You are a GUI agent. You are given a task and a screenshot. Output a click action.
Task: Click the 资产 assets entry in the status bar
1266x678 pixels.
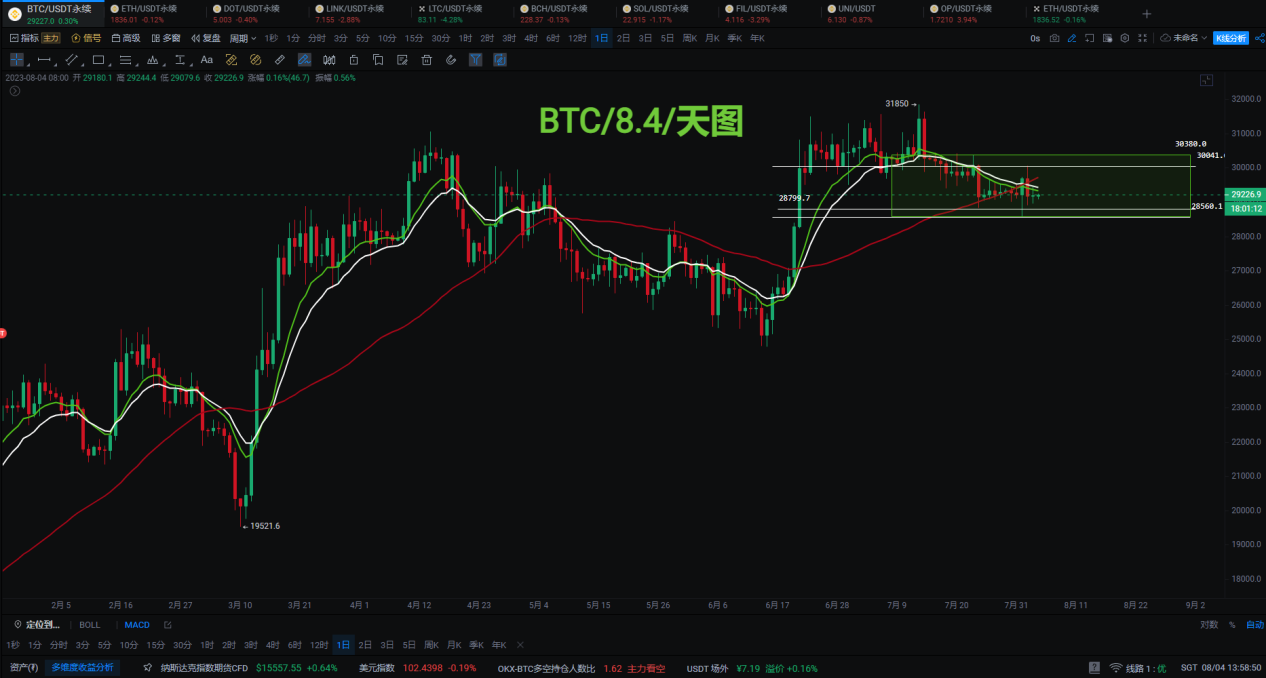[x=24, y=667]
